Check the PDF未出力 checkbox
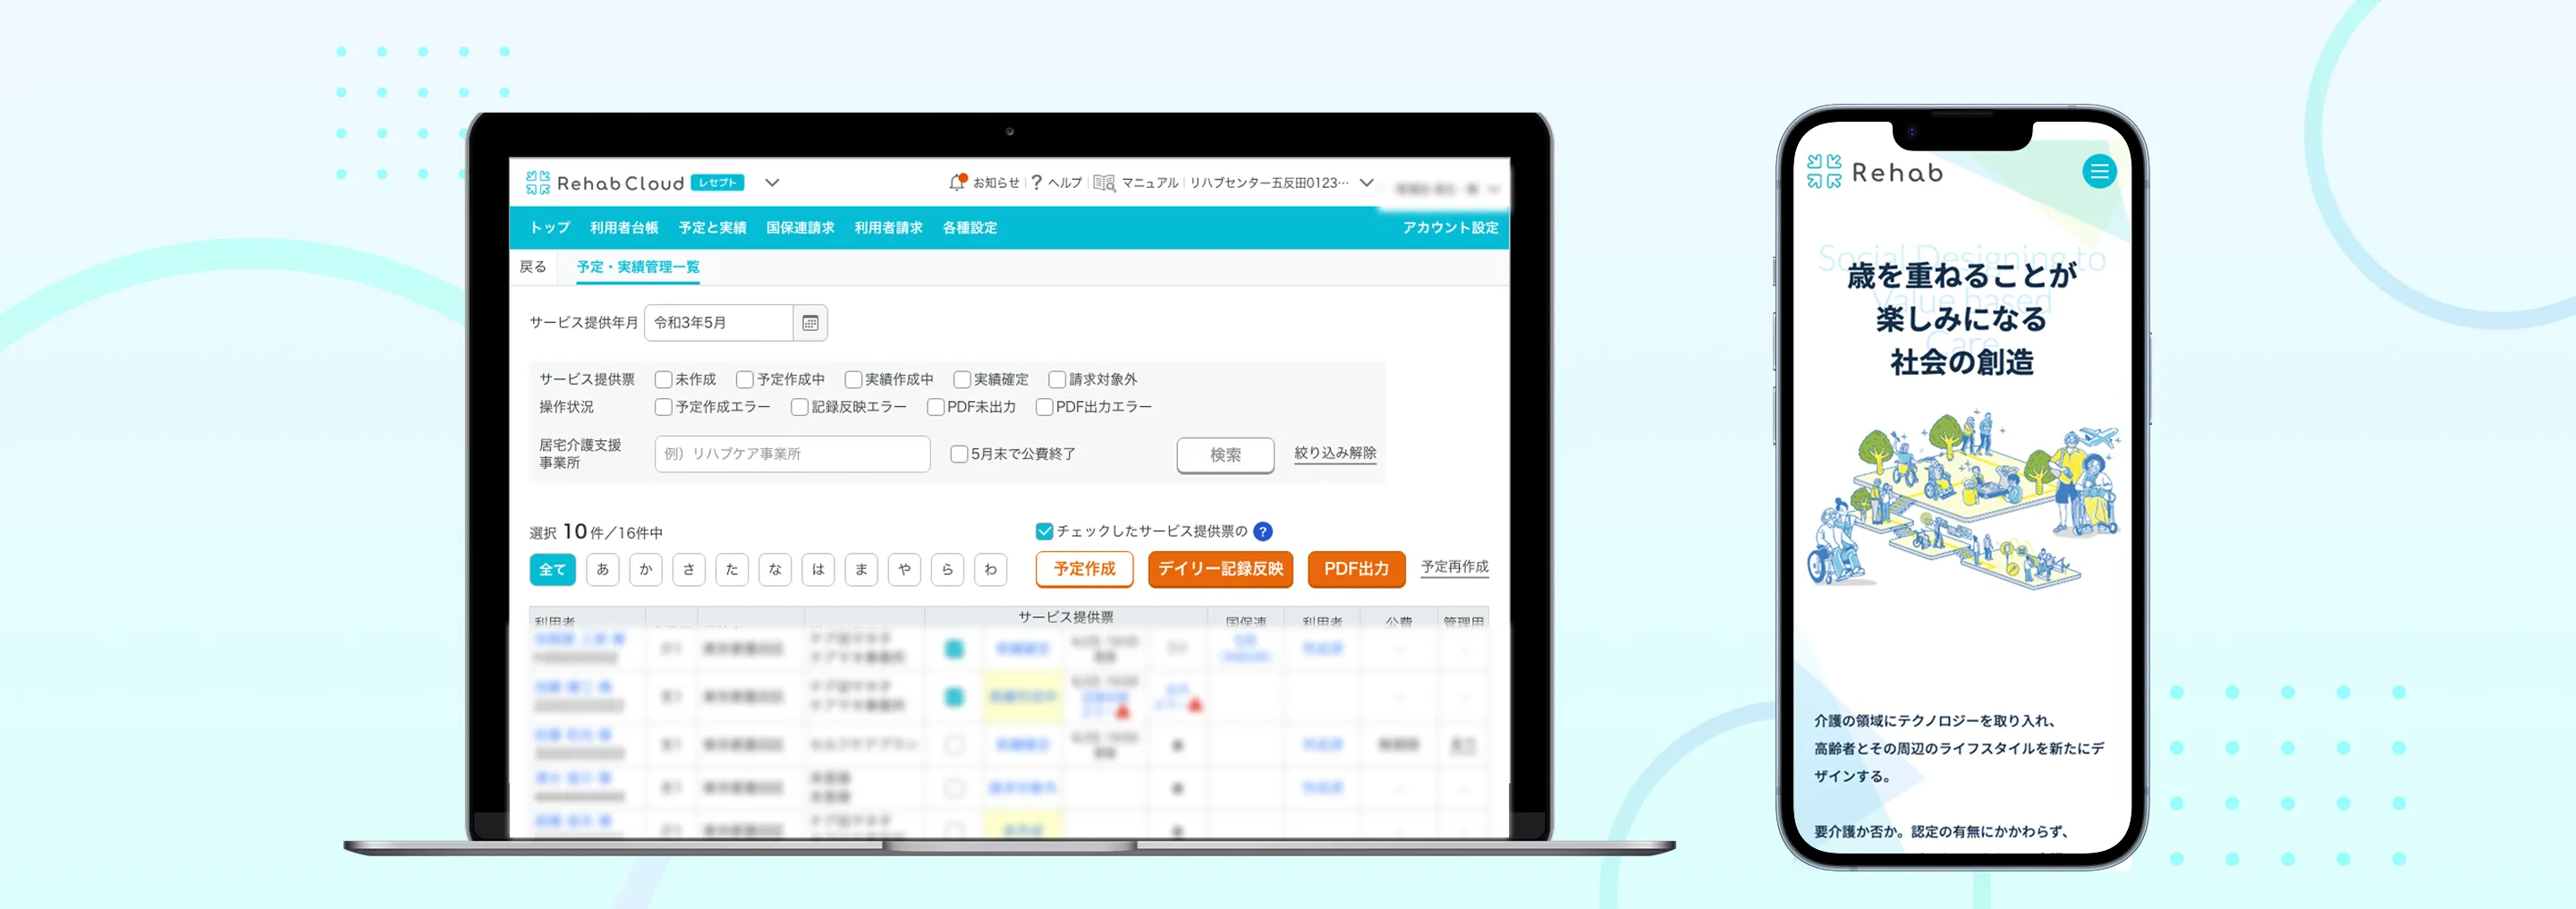 936,407
